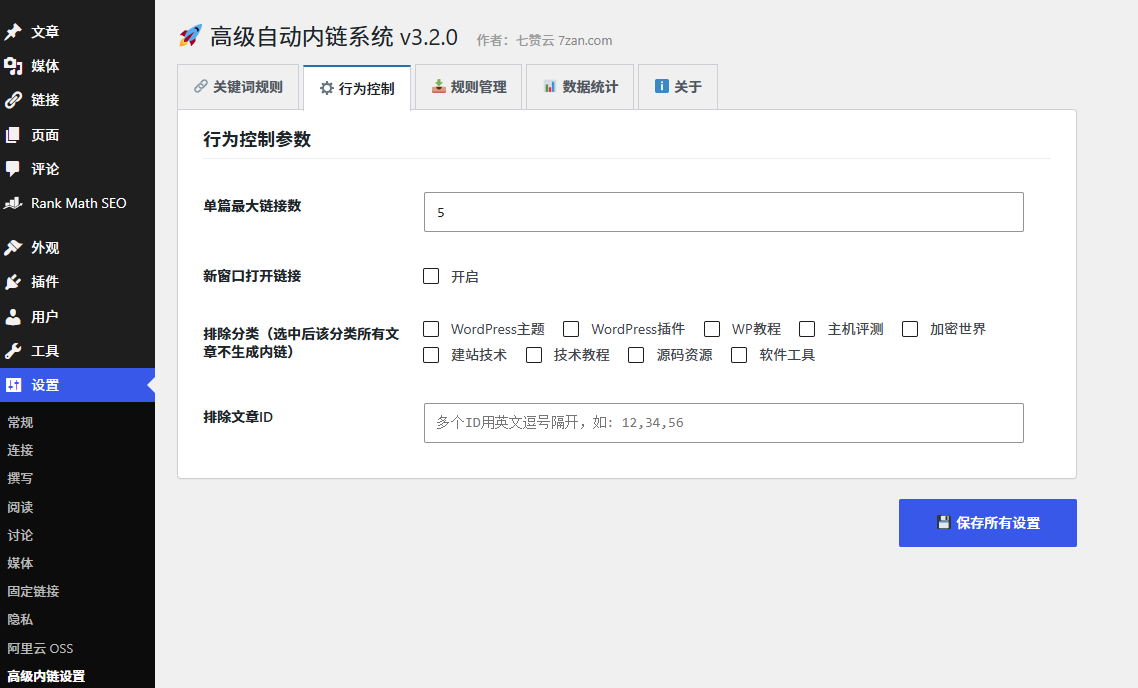1138x688 pixels.
Task: Click the pages icon beside 页面
Action: (13, 135)
